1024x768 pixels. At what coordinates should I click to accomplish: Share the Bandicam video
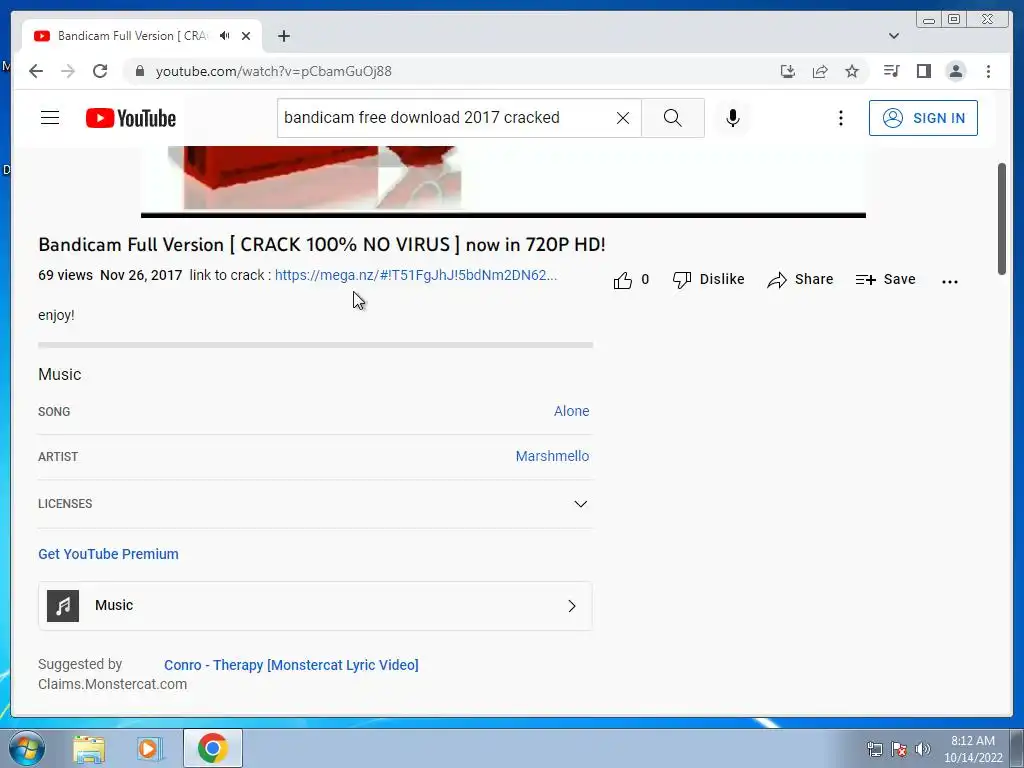click(x=800, y=280)
